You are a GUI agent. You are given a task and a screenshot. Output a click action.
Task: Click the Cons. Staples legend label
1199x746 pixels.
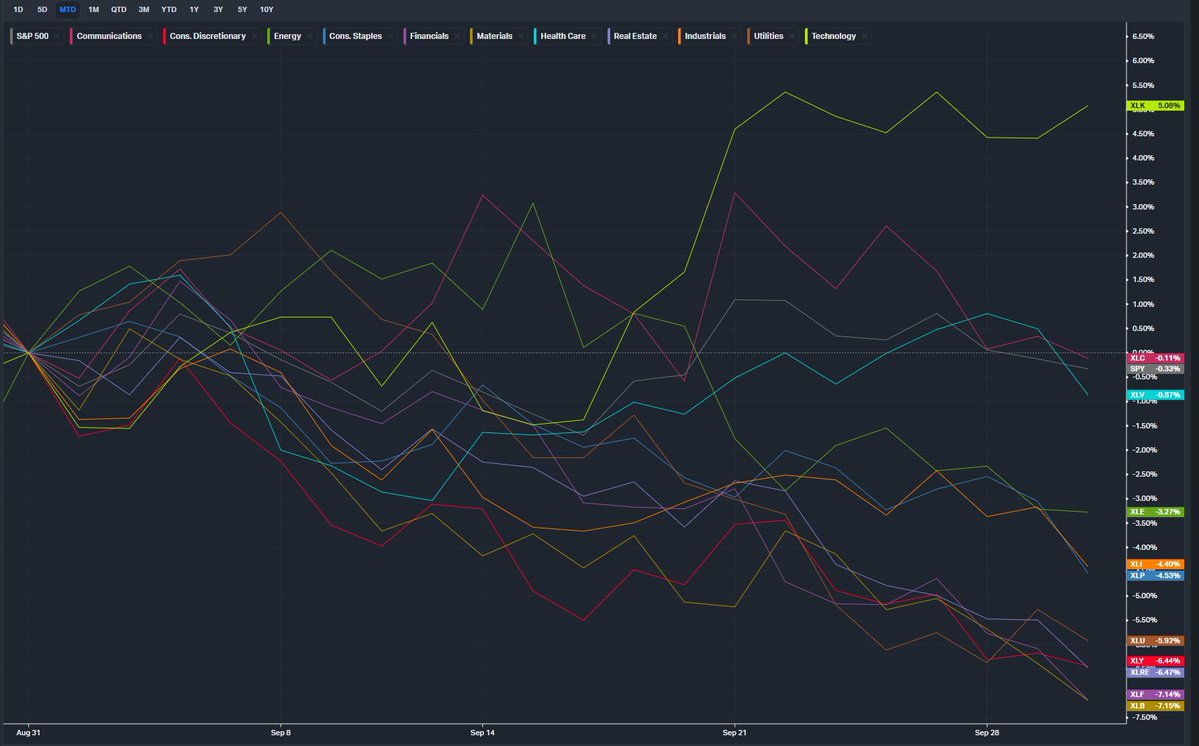pos(356,36)
